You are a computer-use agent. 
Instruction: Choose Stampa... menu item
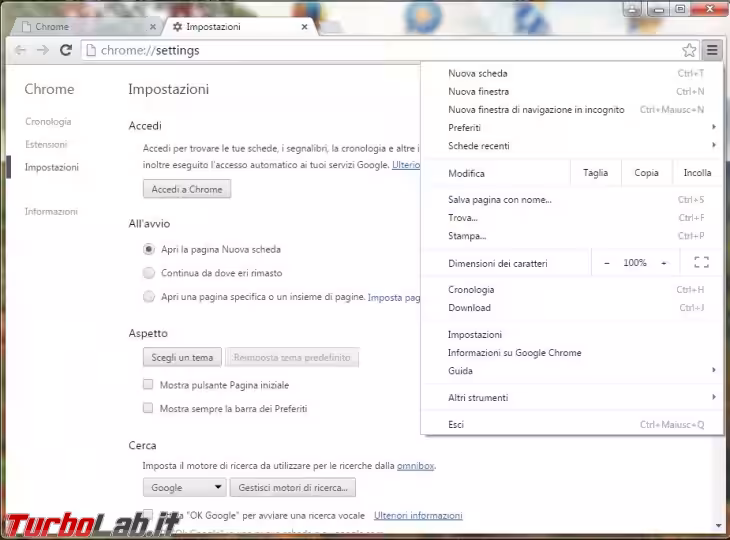click(x=572, y=236)
